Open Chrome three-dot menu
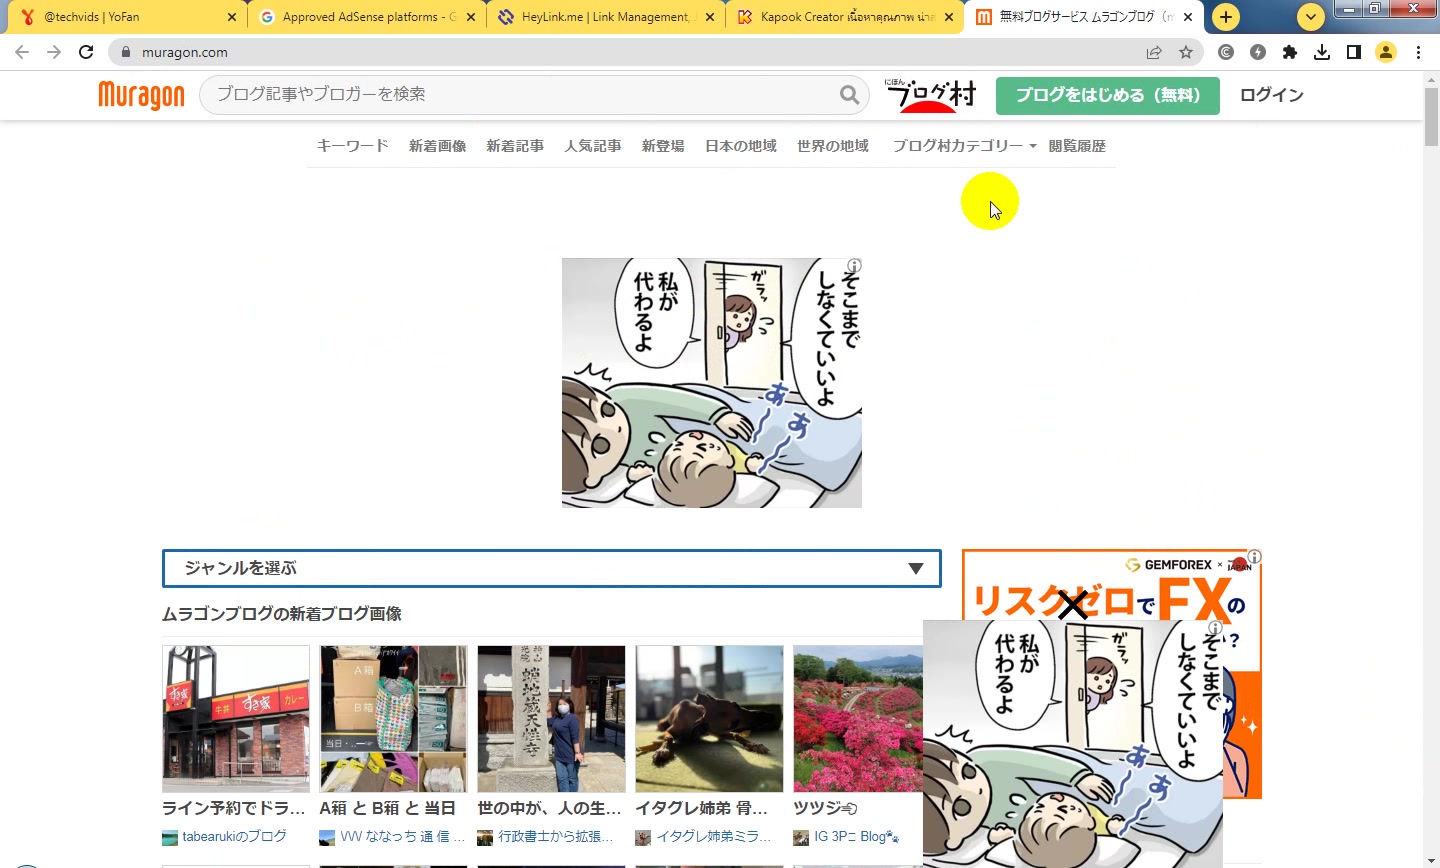The width and height of the screenshot is (1440, 868). click(1418, 52)
